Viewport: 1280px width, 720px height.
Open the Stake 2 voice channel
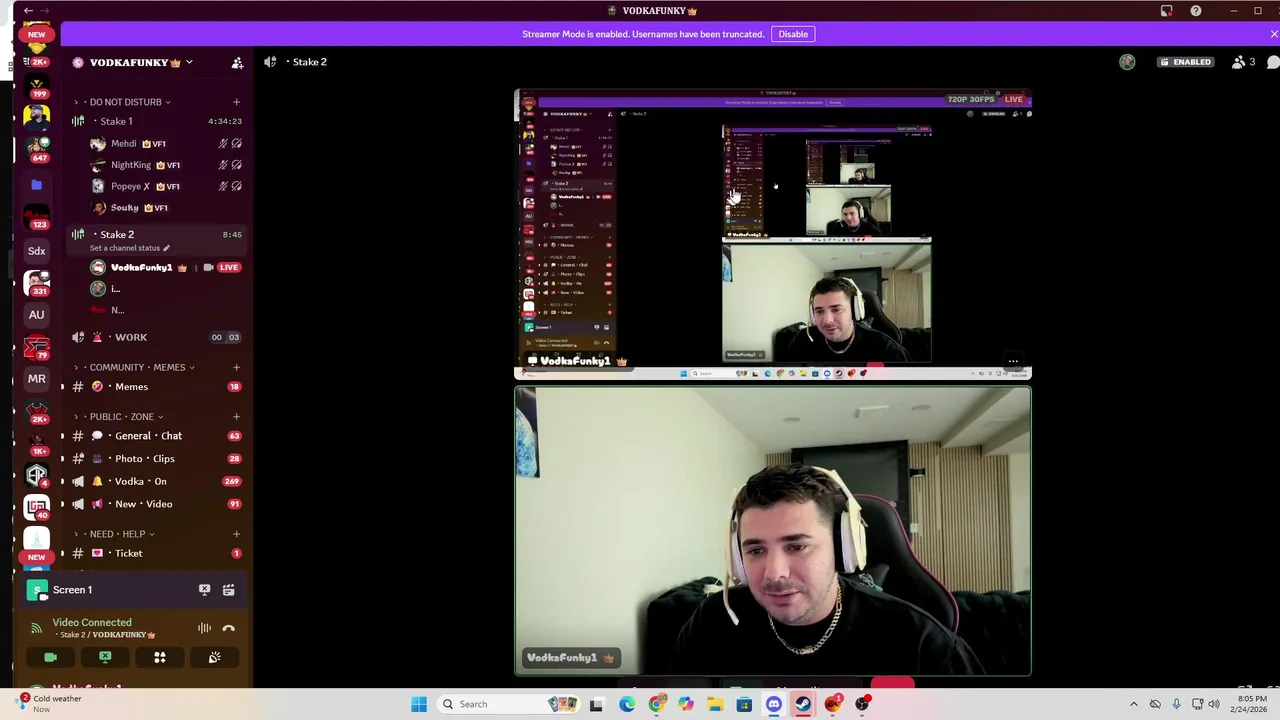156,234
